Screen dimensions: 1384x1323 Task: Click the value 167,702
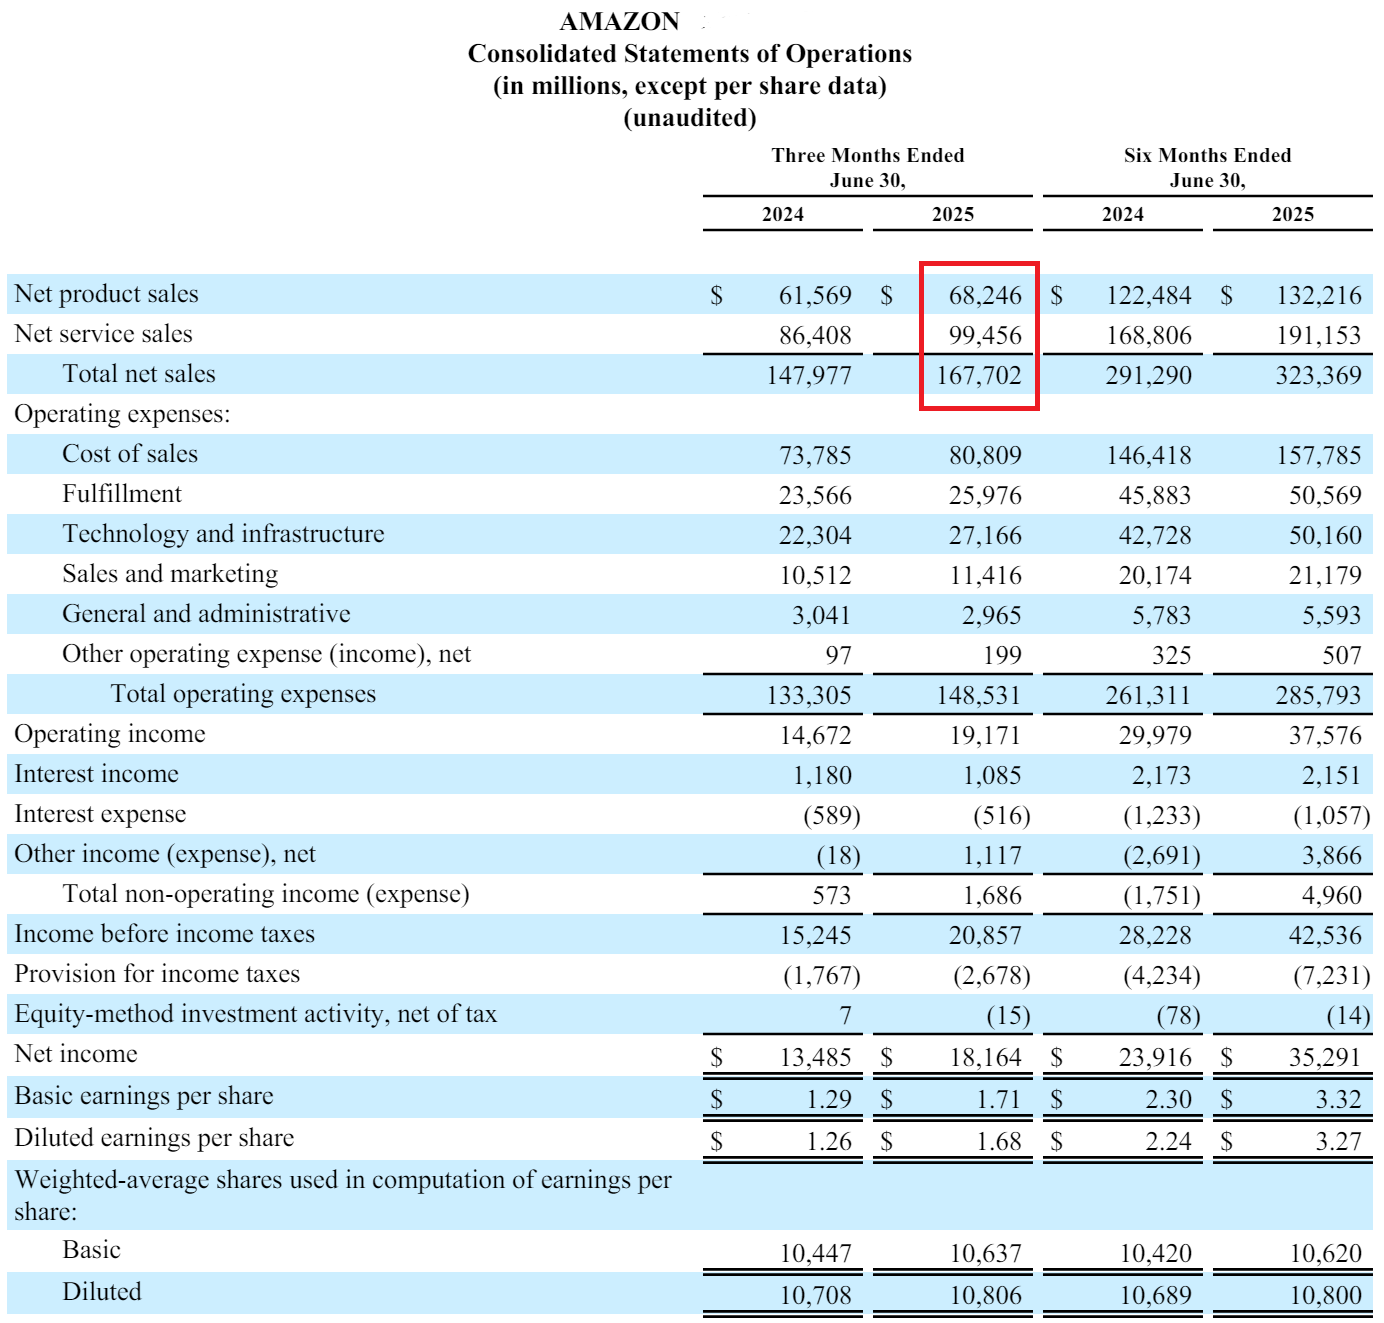[979, 375]
